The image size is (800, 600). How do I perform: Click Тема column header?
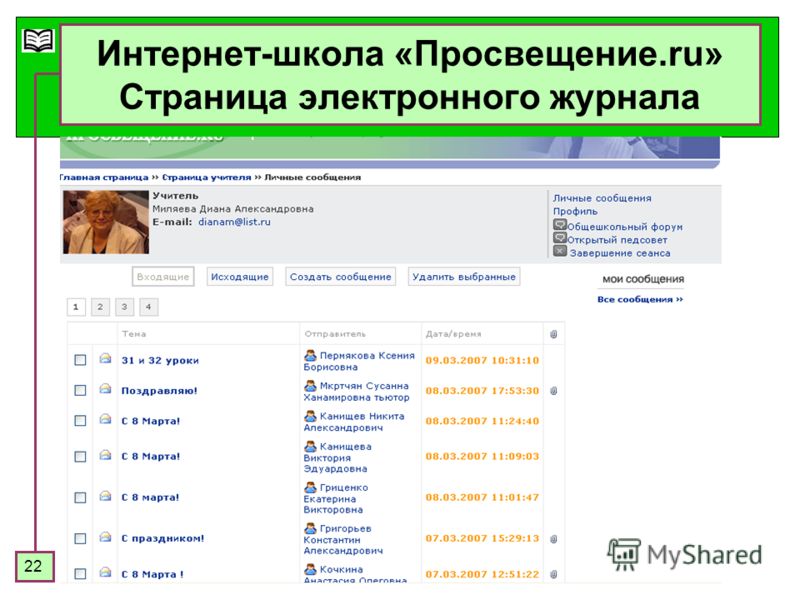coord(134,334)
